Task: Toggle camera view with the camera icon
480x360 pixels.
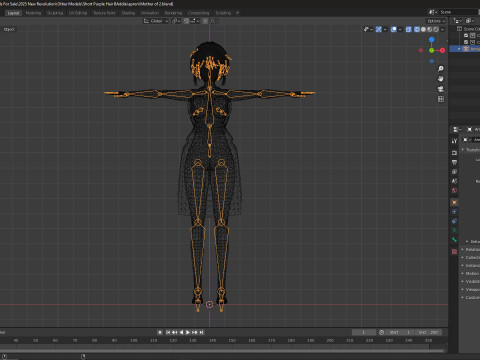Action: pos(441,89)
